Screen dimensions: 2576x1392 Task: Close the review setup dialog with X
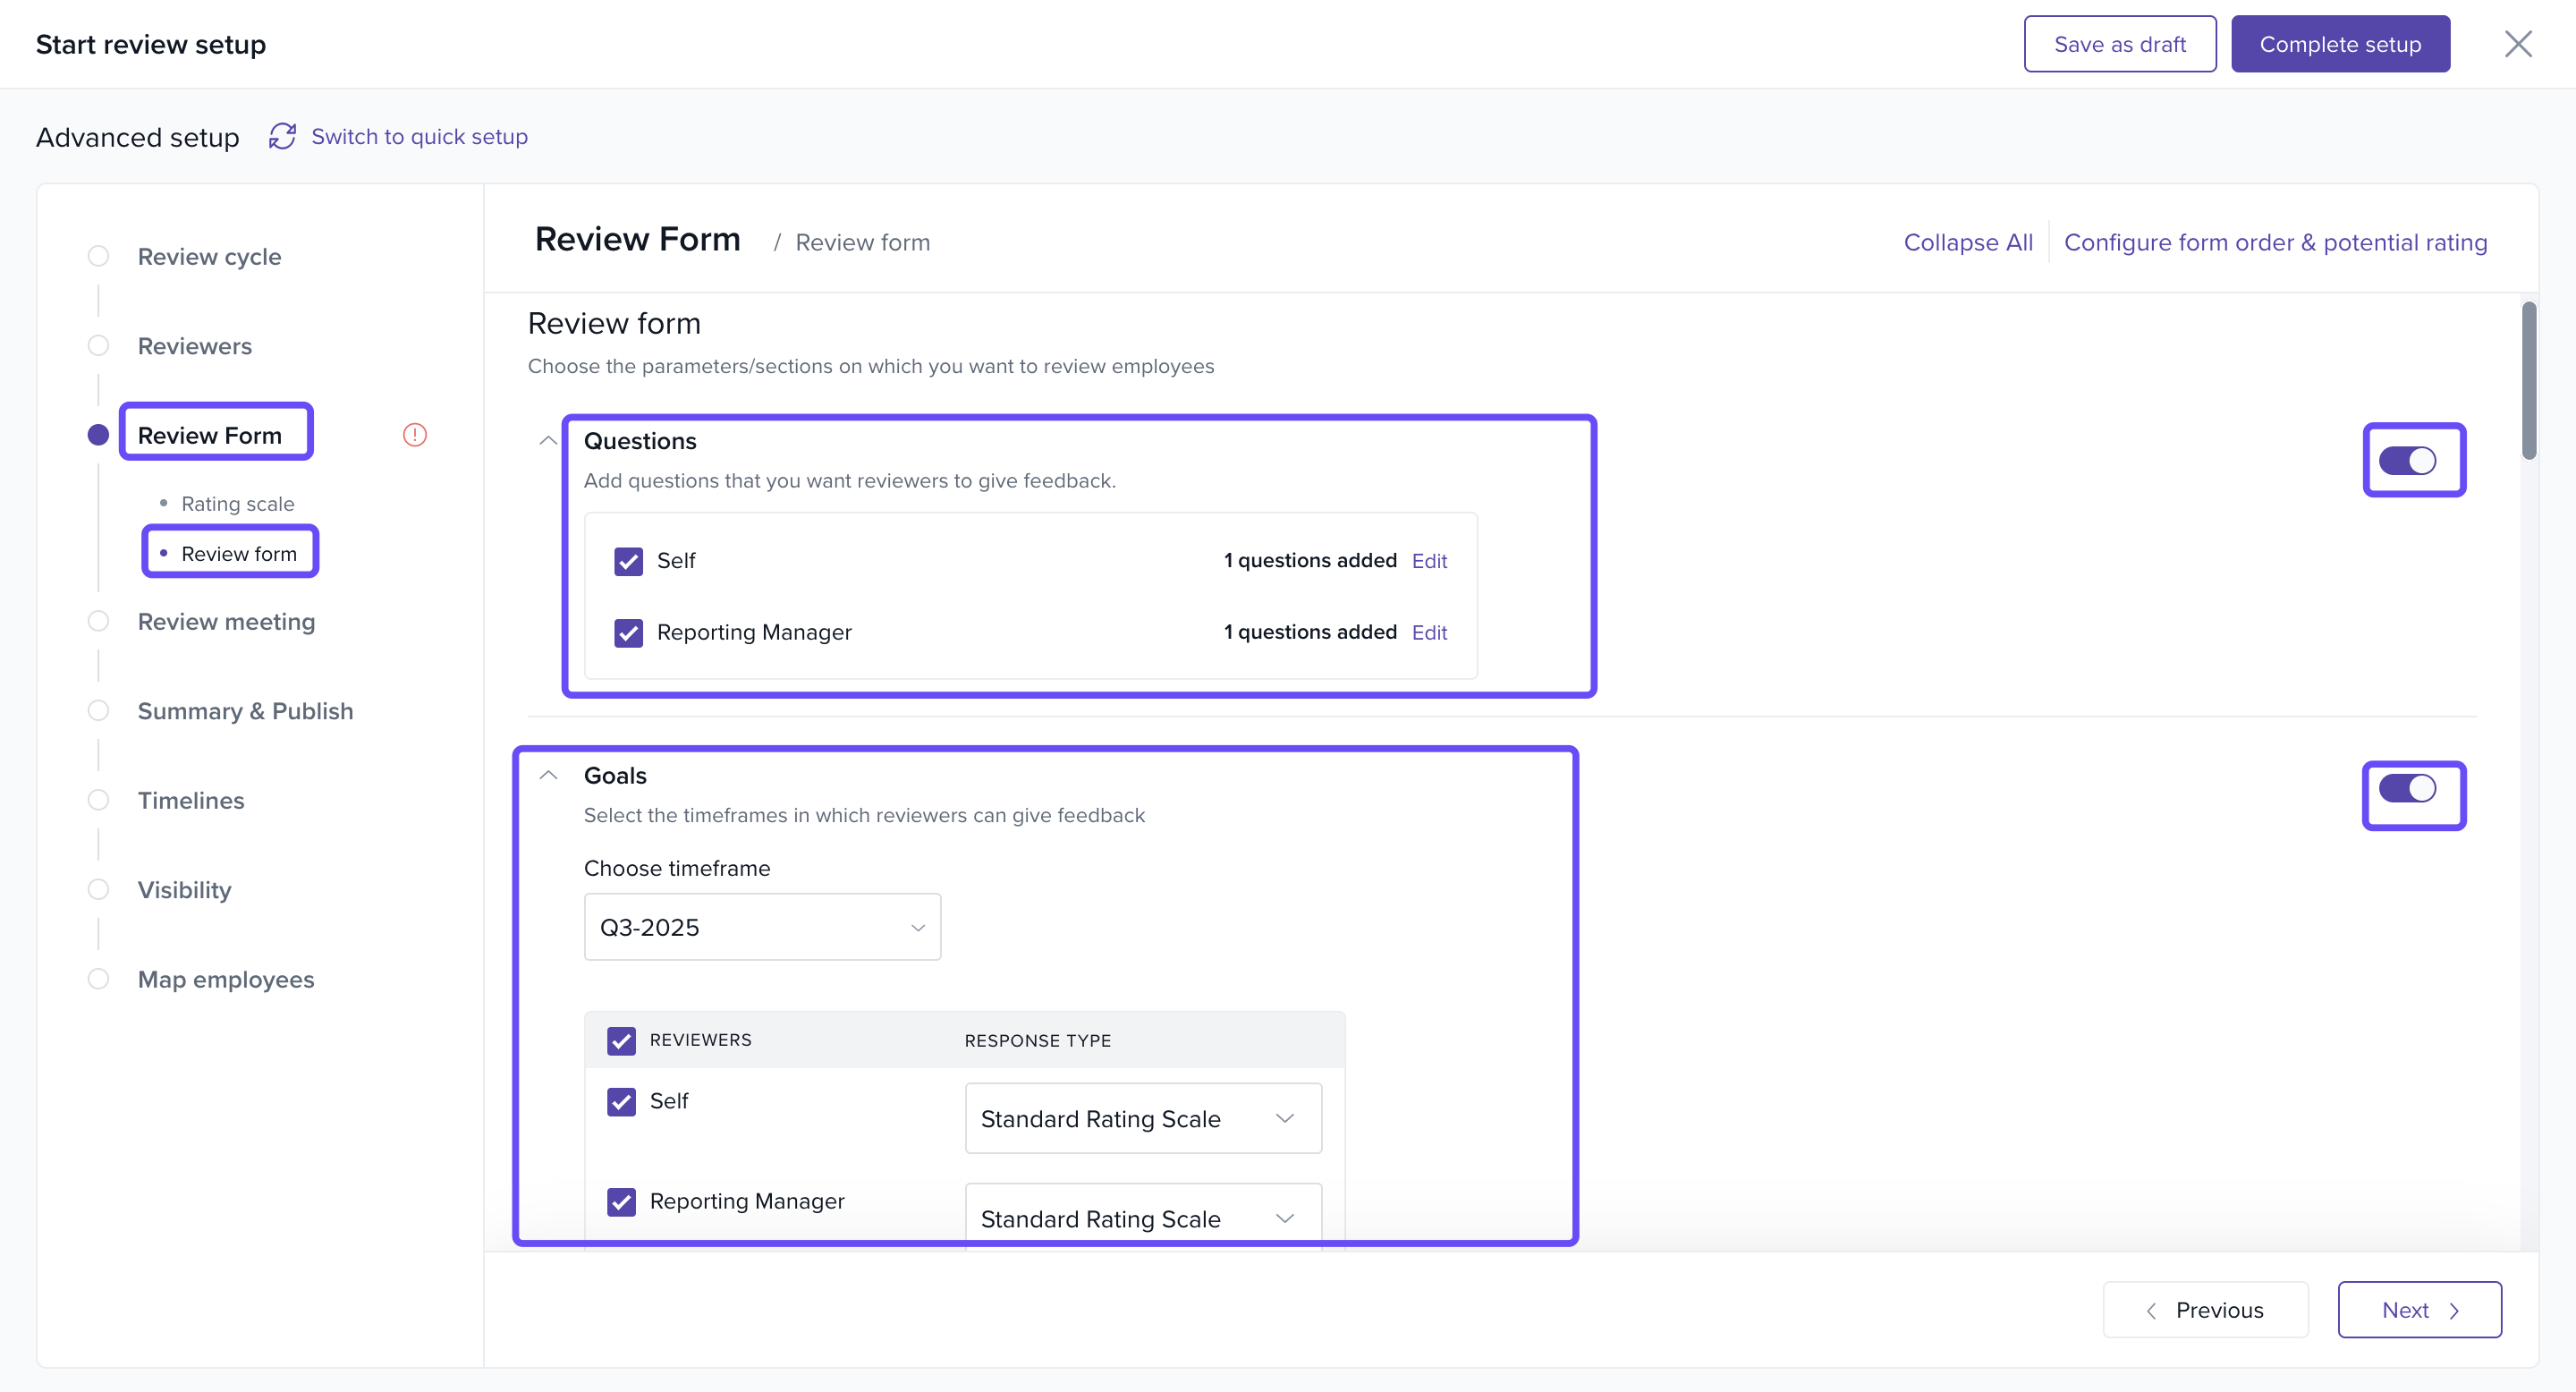[x=2517, y=44]
